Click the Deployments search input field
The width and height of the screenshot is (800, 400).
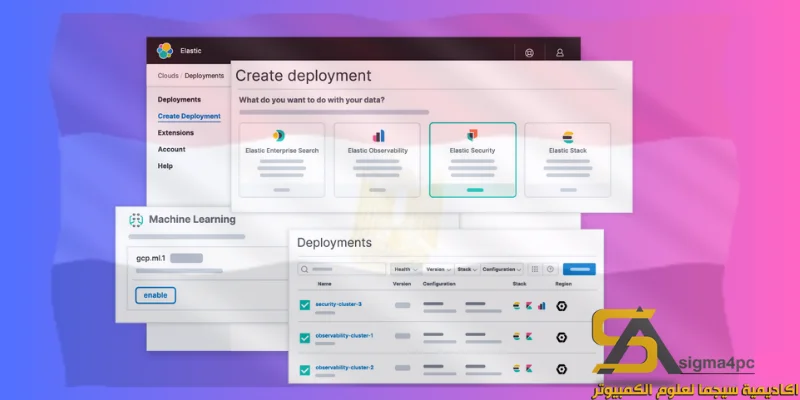[342, 269]
